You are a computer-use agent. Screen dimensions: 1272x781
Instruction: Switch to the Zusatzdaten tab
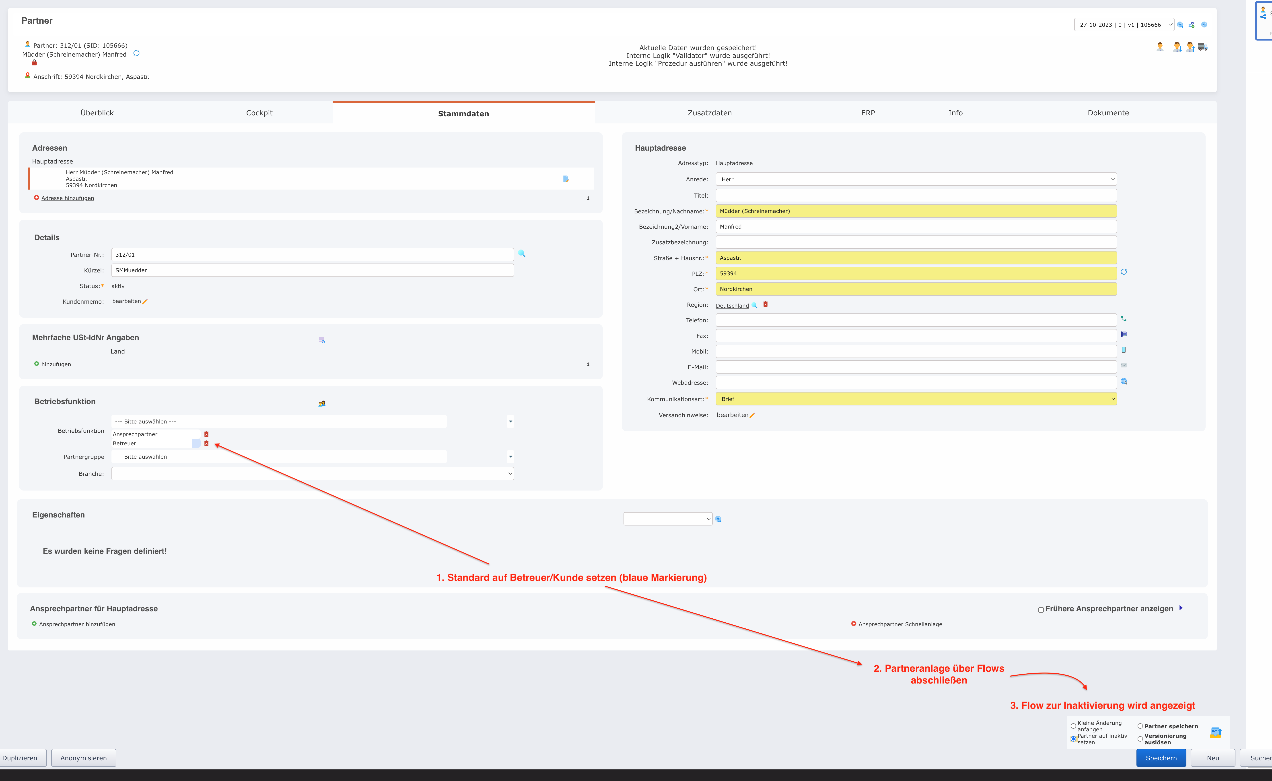(x=709, y=113)
